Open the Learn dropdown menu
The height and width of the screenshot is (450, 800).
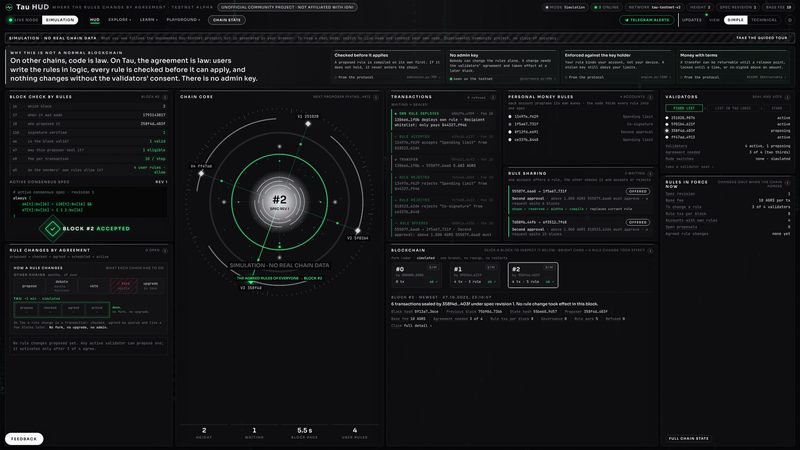point(148,20)
